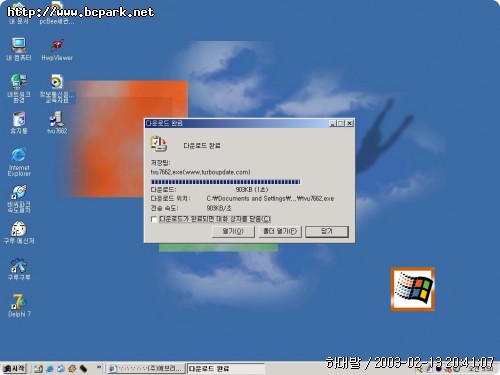Switch to download complete taskbar button
This screenshot has width=500, height=375.
tap(225, 369)
